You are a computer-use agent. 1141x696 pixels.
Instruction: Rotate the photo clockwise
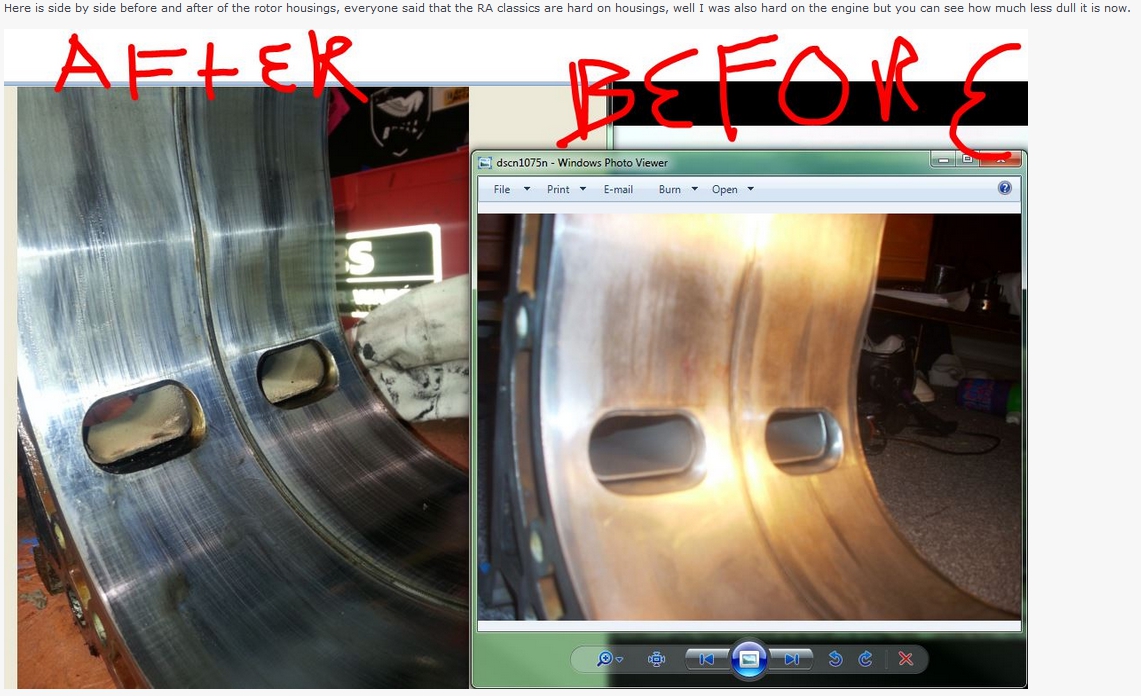pyautogui.click(x=865, y=659)
